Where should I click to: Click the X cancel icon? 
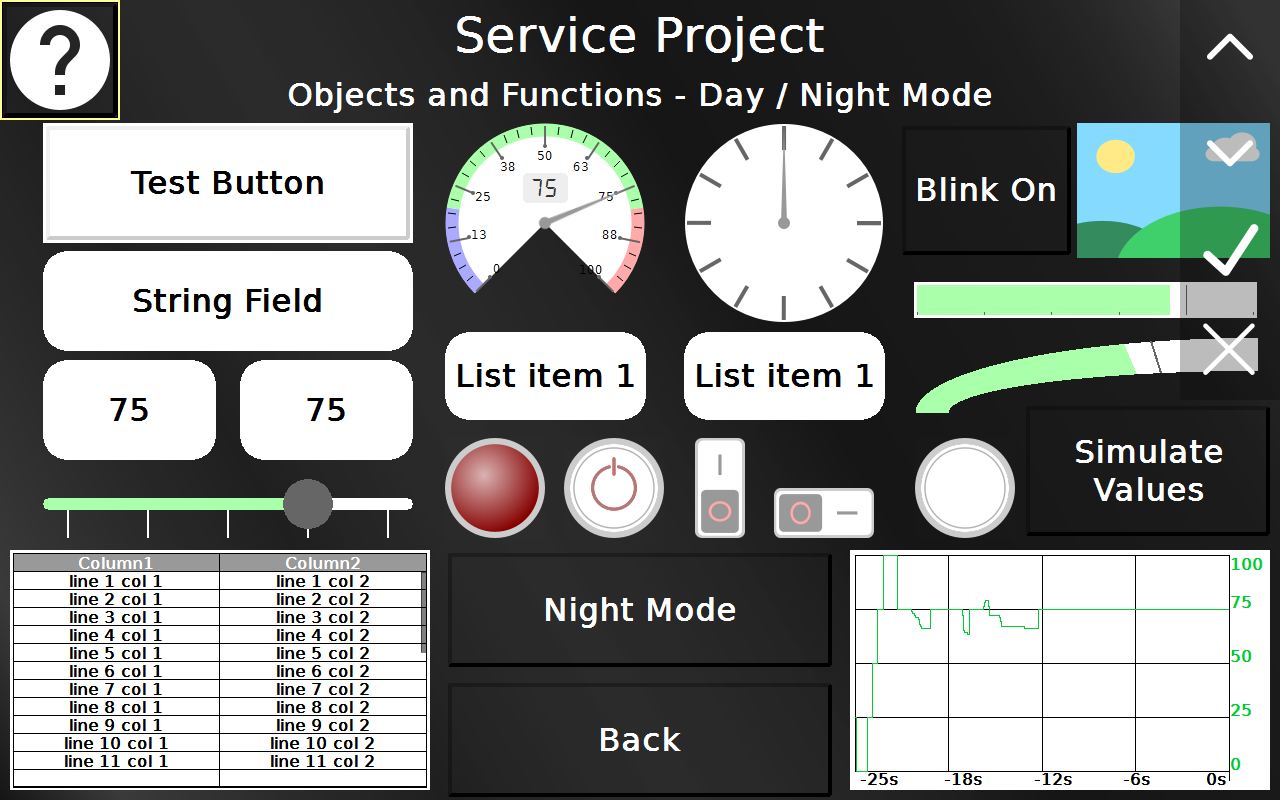coord(1229,349)
